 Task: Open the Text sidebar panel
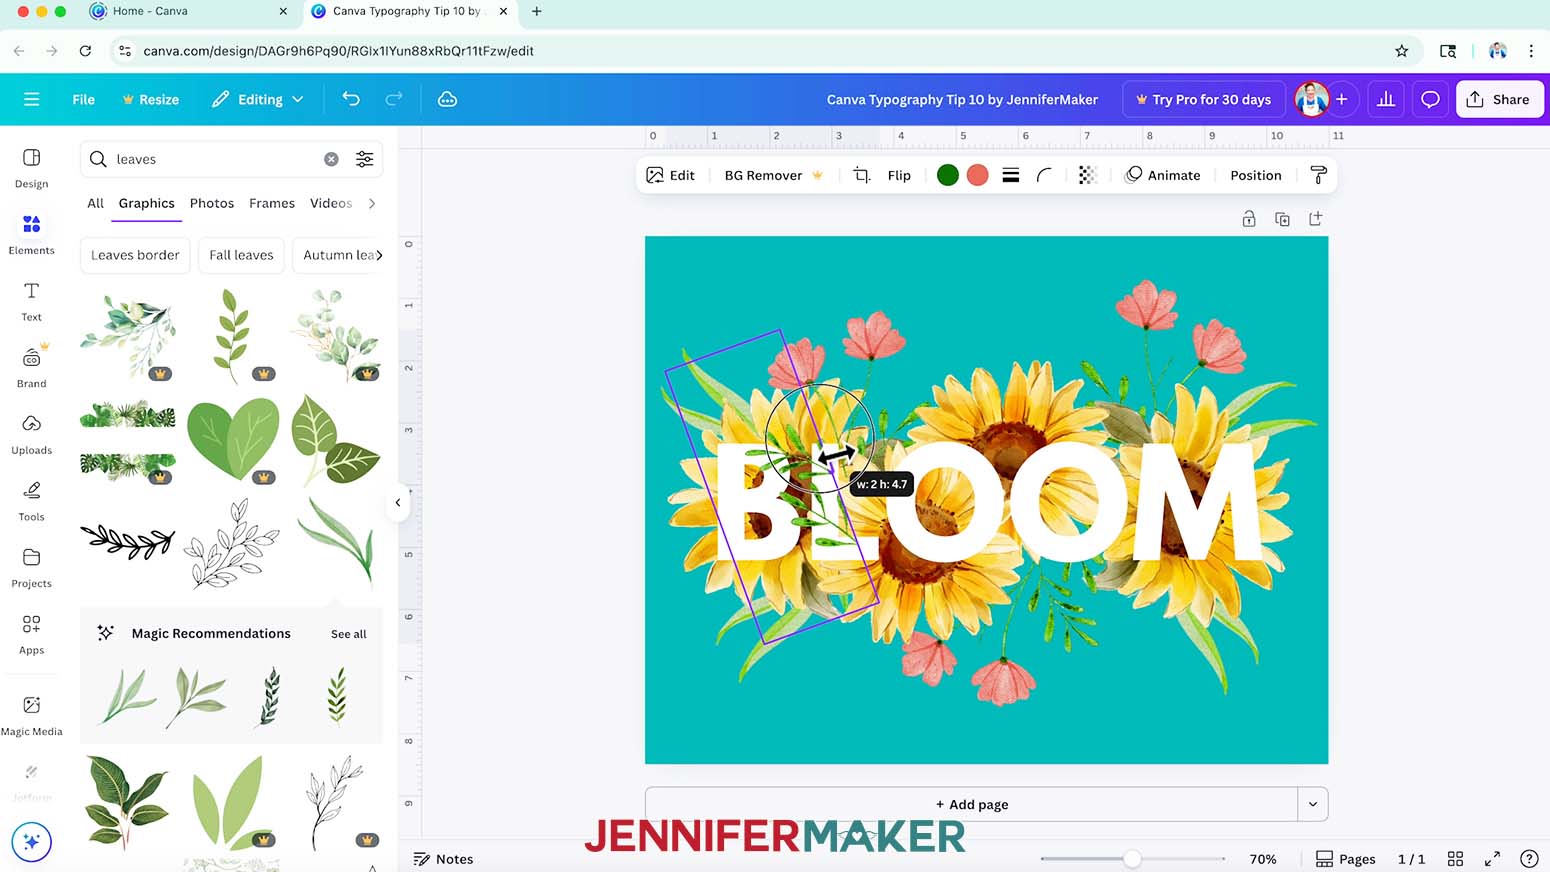coord(31,301)
